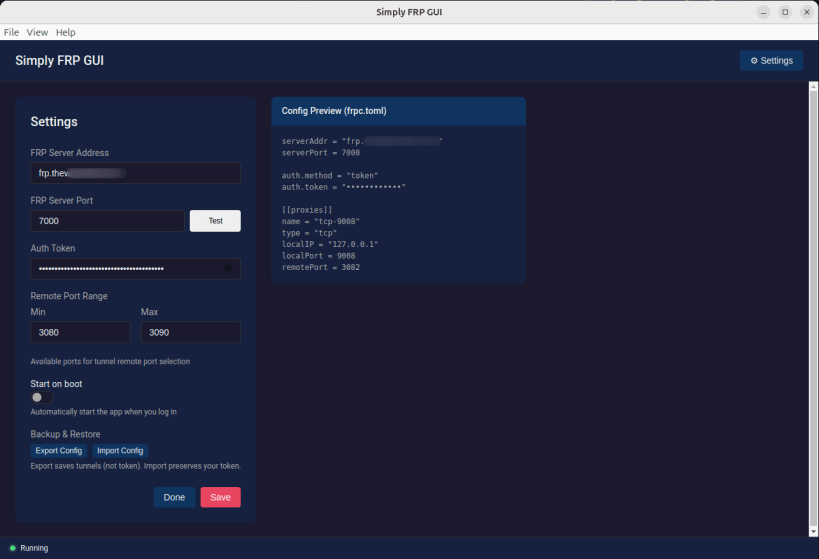819x559 pixels.
Task: Reveal the auth token with eye icon
Action: [228, 268]
